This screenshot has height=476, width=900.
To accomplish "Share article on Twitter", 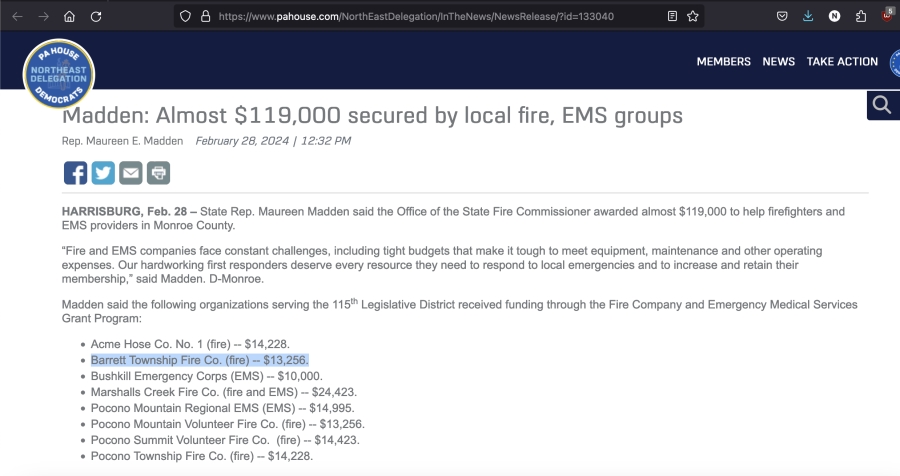I will coord(103,173).
